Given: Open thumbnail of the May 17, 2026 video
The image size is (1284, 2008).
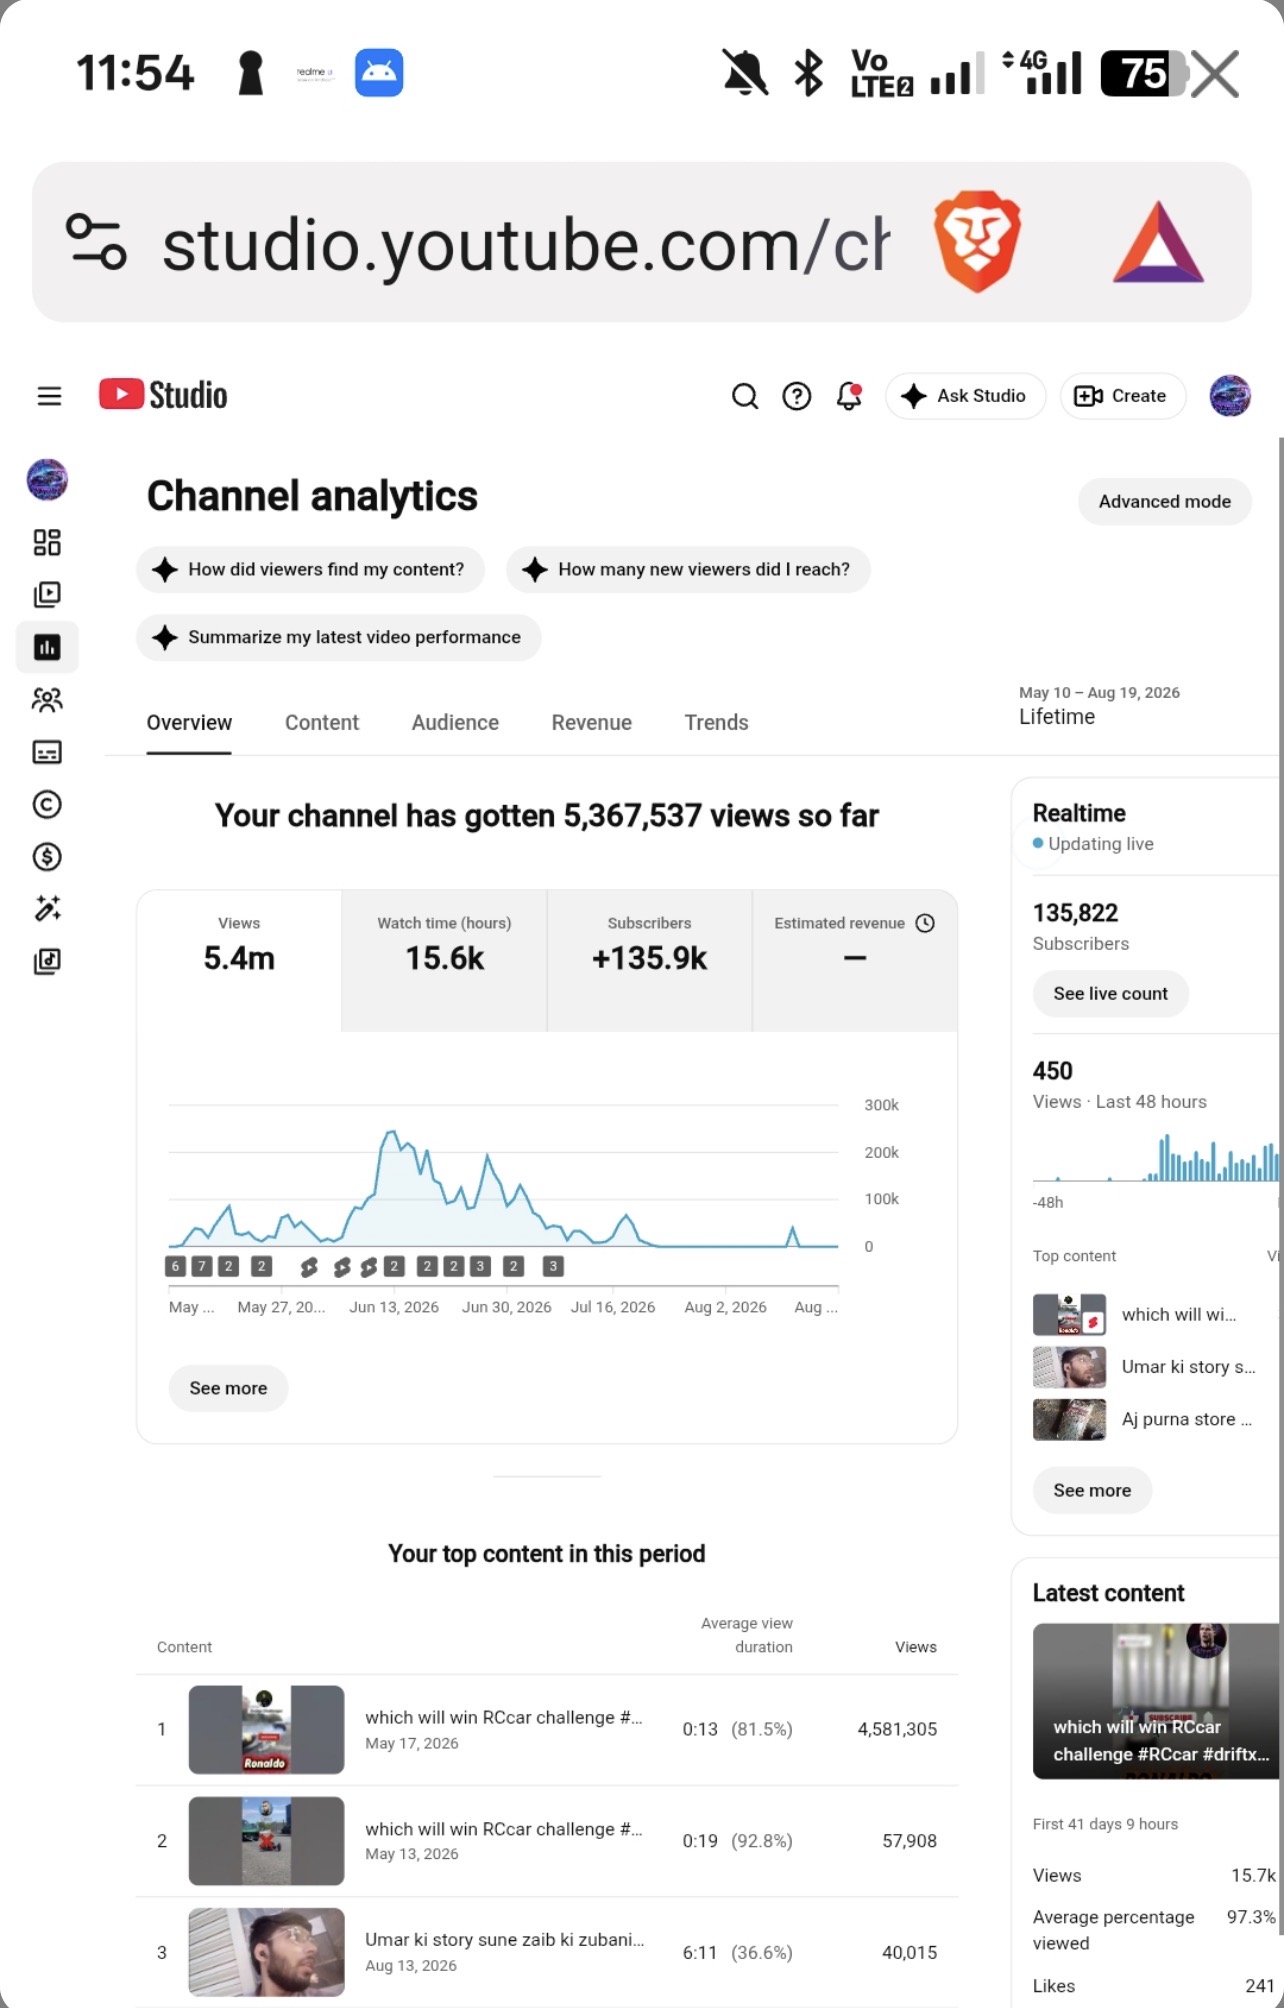Looking at the screenshot, I should point(266,1730).
